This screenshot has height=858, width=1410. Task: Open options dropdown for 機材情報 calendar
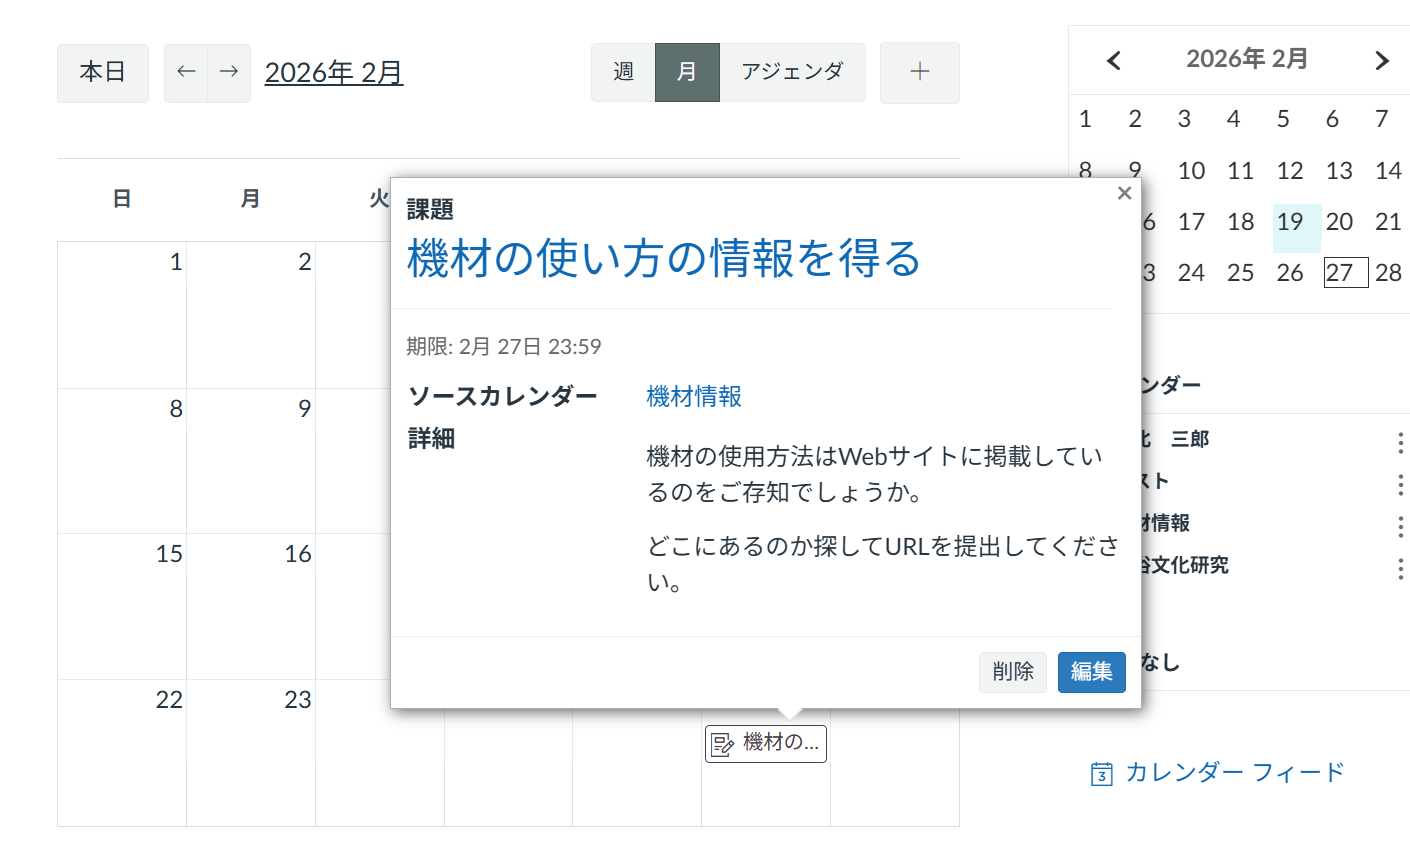pos(1400,527)
